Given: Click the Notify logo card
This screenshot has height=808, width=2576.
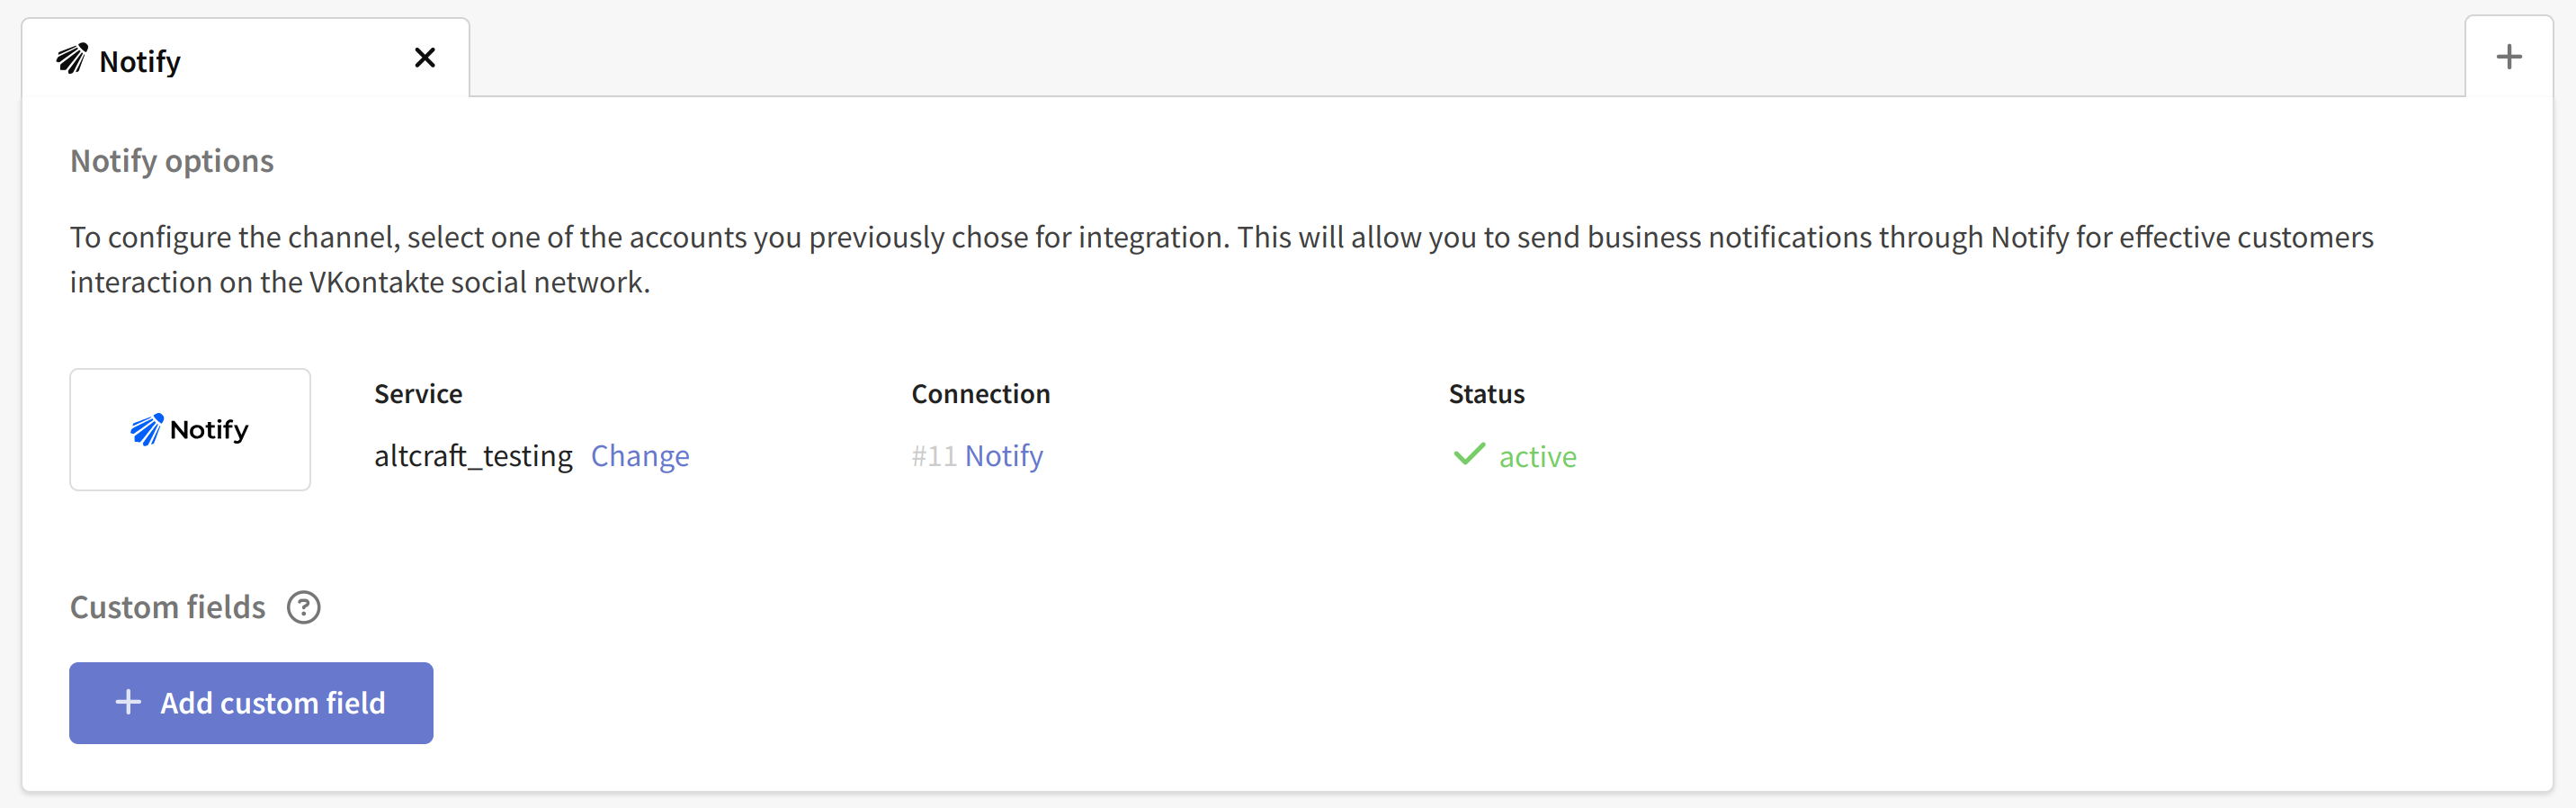Looking at the screenshot, I should pyautogui.click(x=190, y=430).
